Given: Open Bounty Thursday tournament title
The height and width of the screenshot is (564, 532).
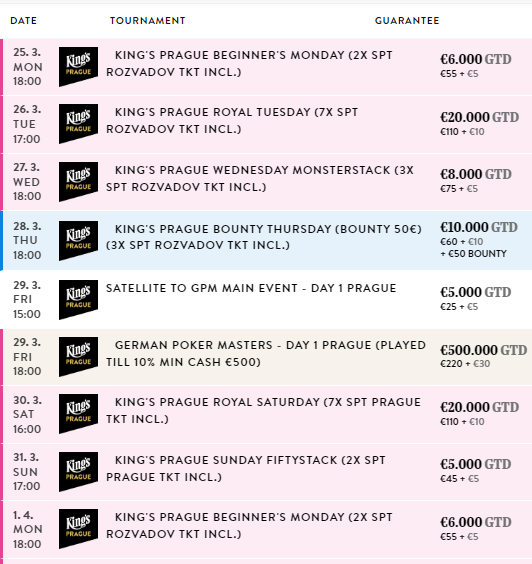Looking at the screenshot, I should [x=264, y=237].
